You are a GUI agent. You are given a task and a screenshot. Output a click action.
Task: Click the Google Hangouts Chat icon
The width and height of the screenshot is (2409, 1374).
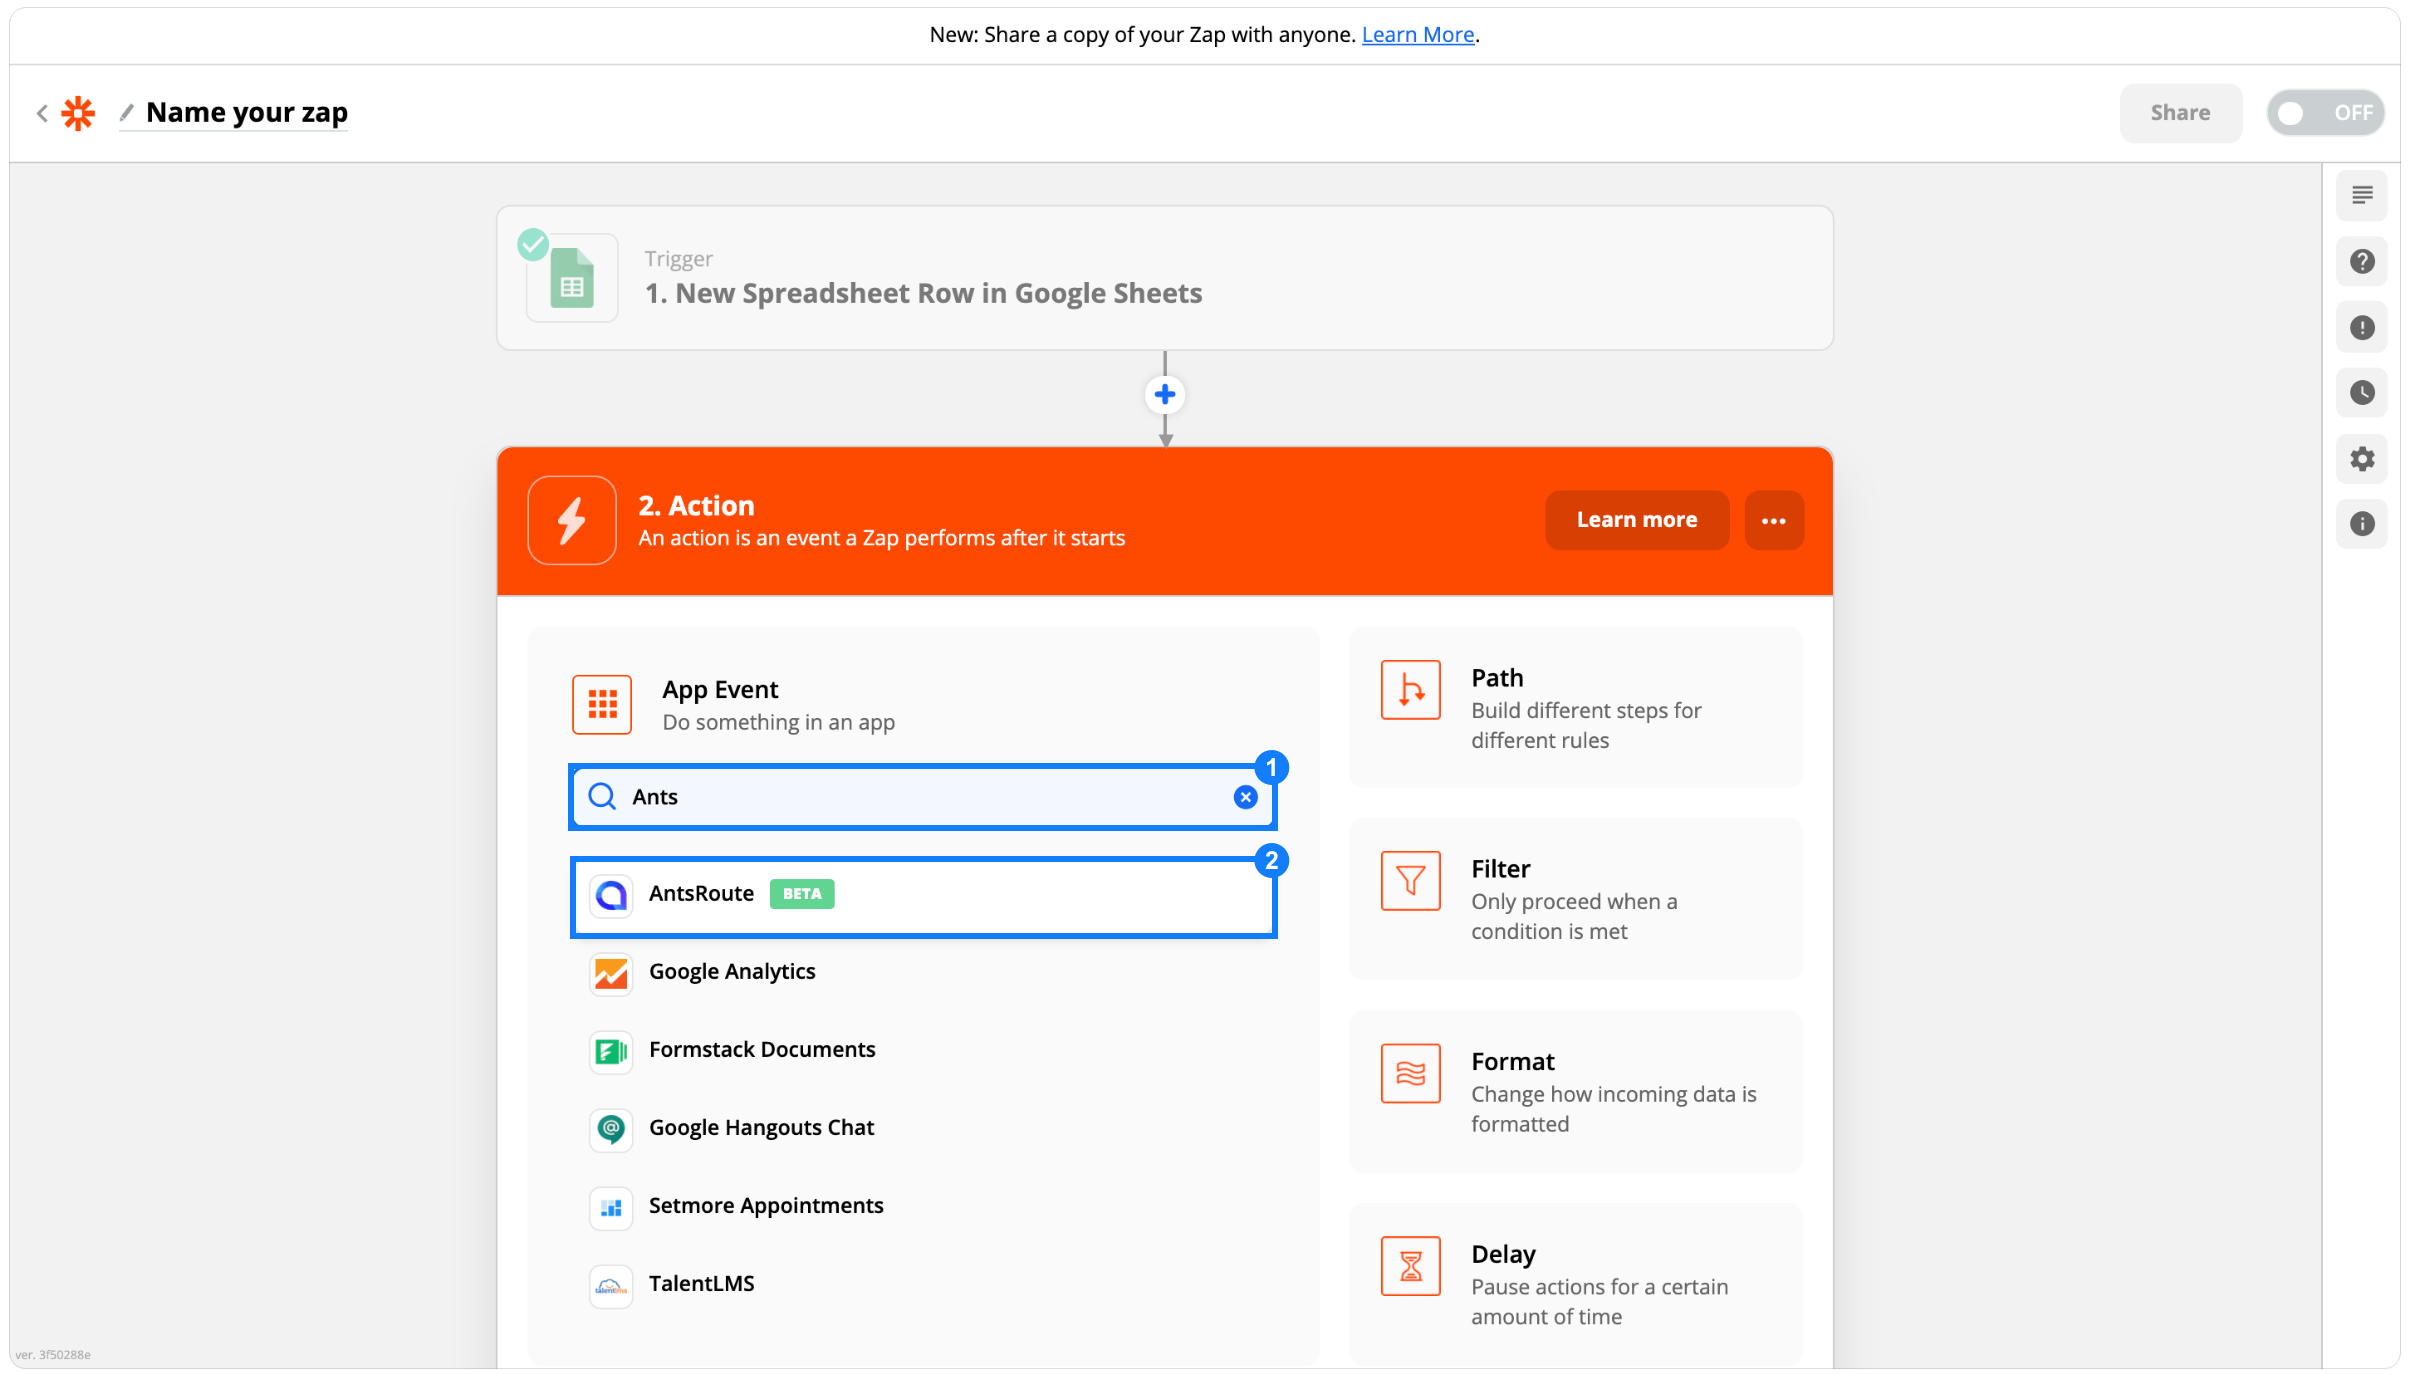click(611, 1129)
